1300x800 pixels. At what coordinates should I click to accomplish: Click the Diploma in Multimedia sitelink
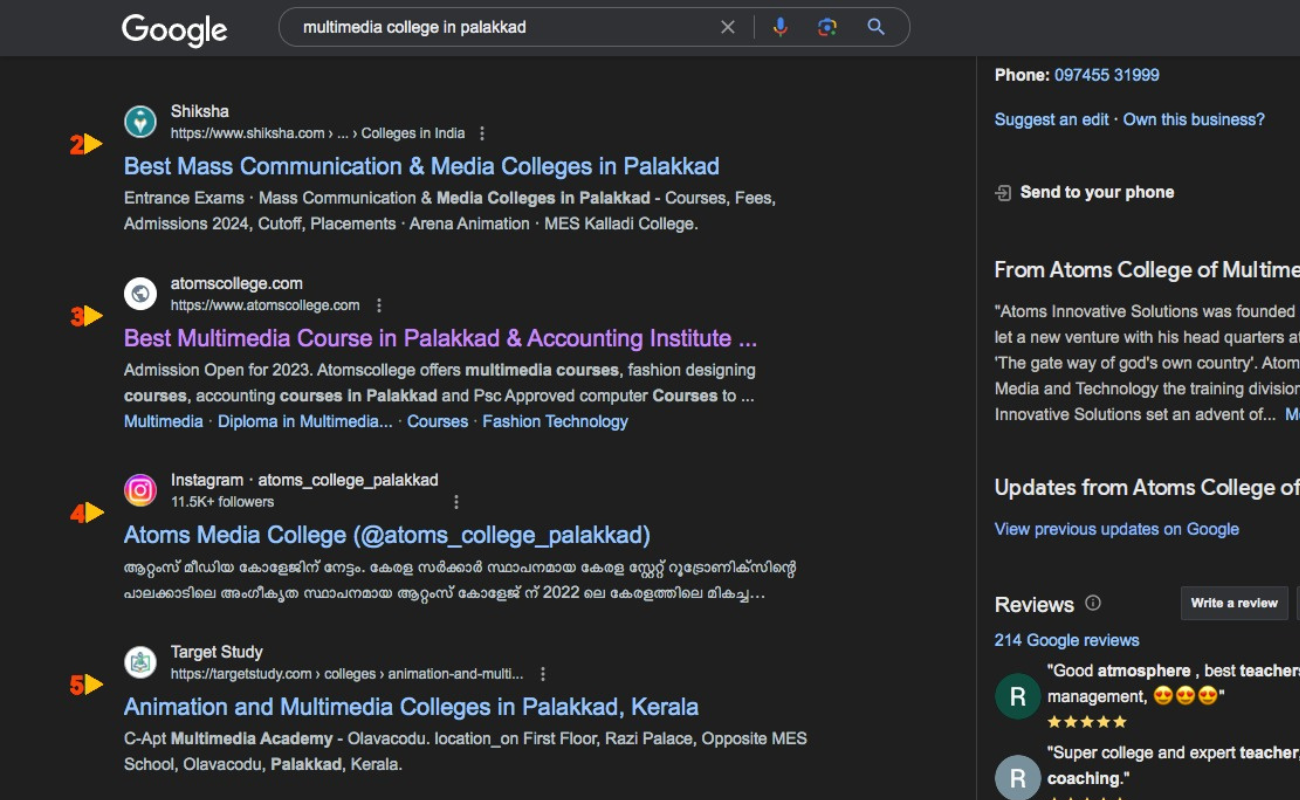[305, 421]
